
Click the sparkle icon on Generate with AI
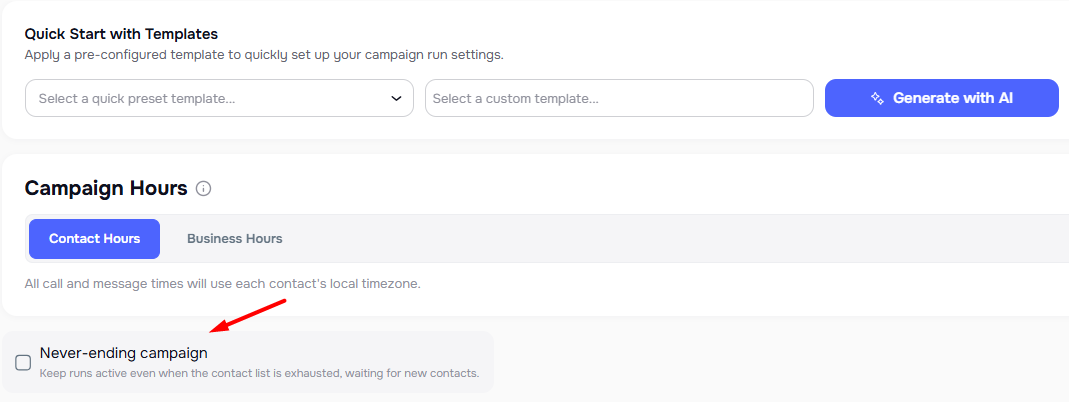coord(877,98)
